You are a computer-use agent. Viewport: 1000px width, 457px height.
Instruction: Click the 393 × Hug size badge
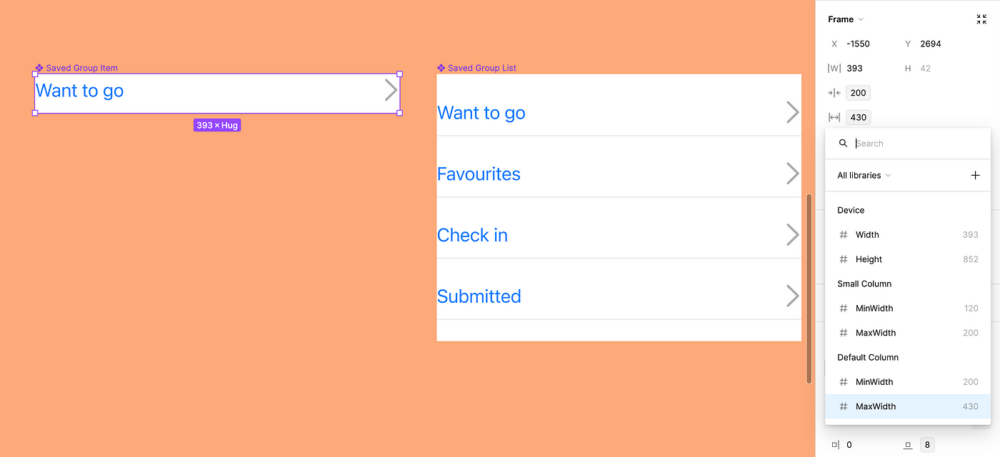(x=217, y=125)
